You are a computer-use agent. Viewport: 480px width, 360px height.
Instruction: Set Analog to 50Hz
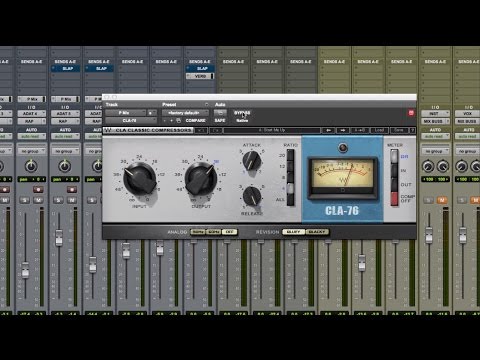tap(198, 232)
